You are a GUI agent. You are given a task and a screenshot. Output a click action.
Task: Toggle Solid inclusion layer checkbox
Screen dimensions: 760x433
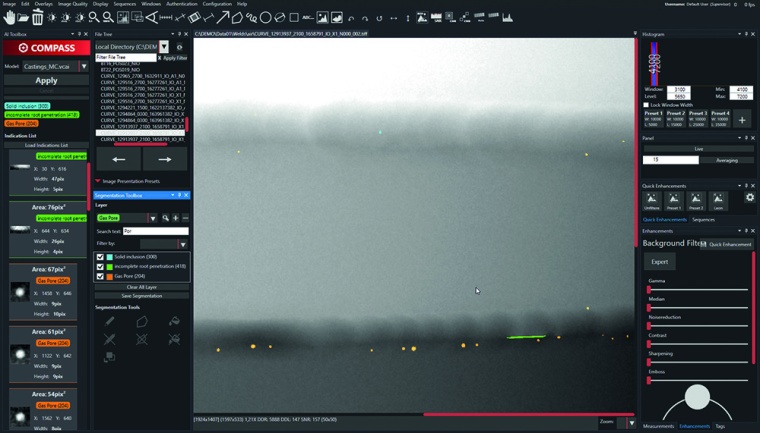pyautogui.click(x=100, y=257)
